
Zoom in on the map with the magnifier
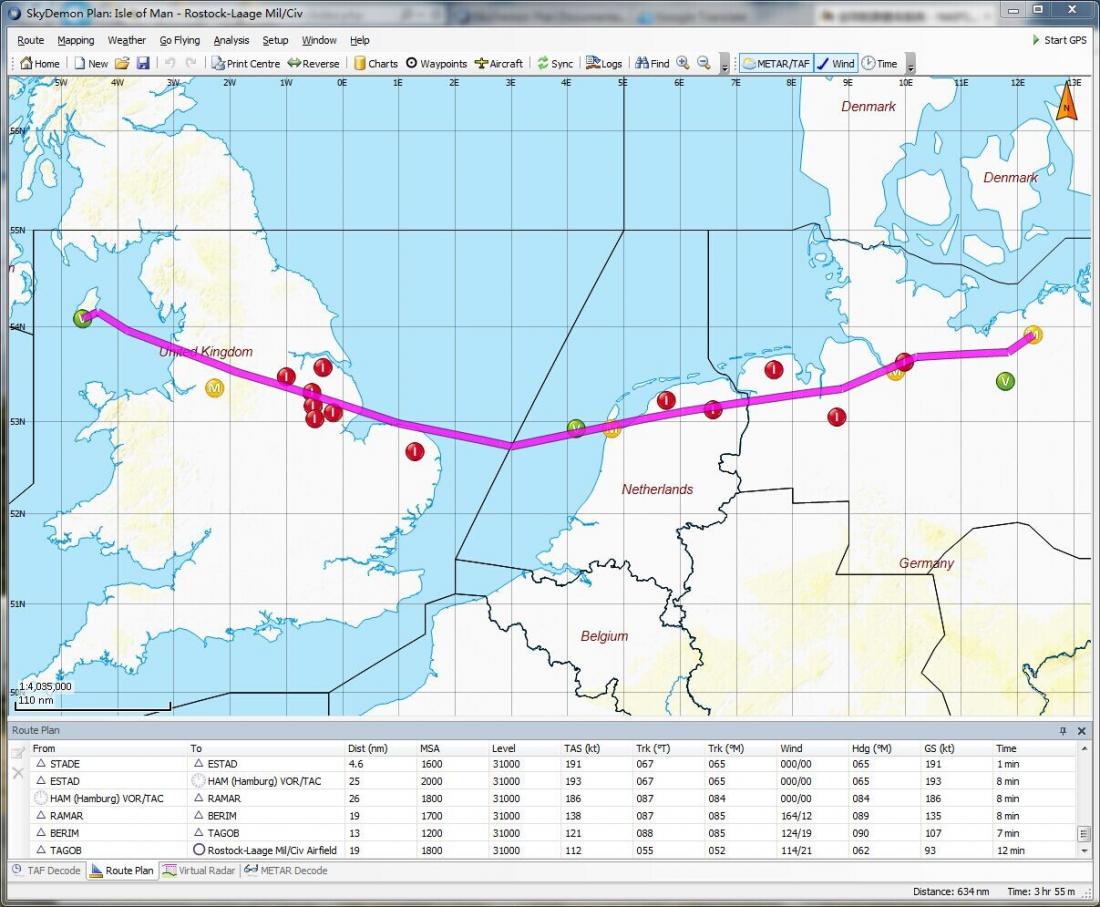coord(683,63)
